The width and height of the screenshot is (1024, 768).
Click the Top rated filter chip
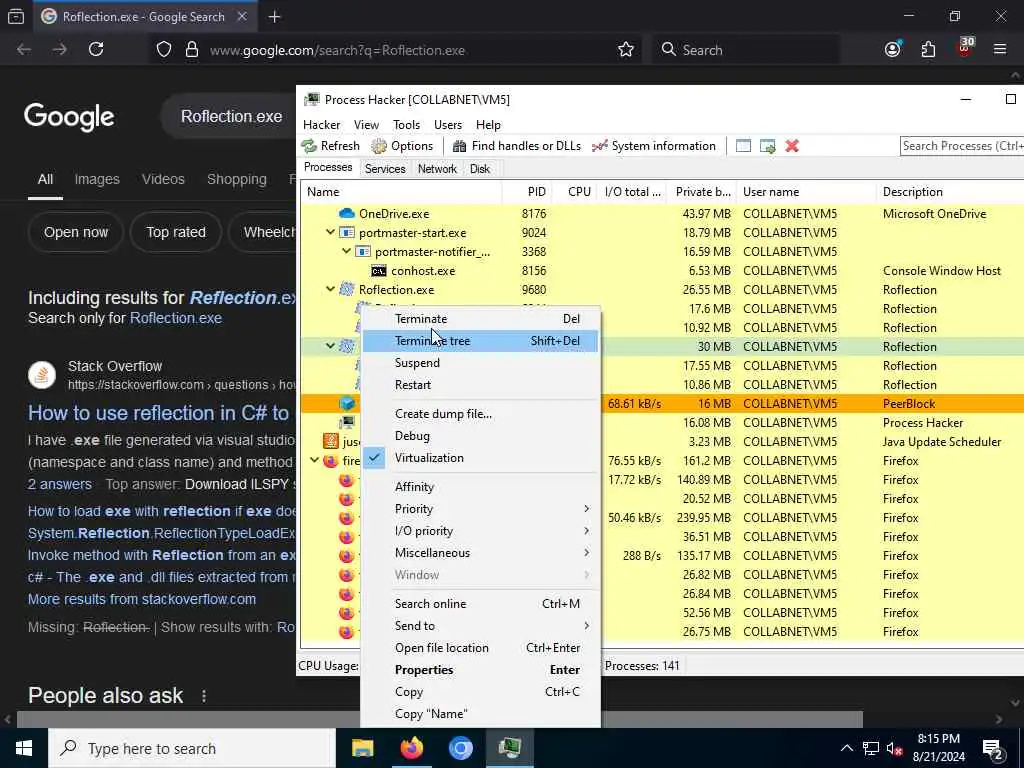point(176,232)
